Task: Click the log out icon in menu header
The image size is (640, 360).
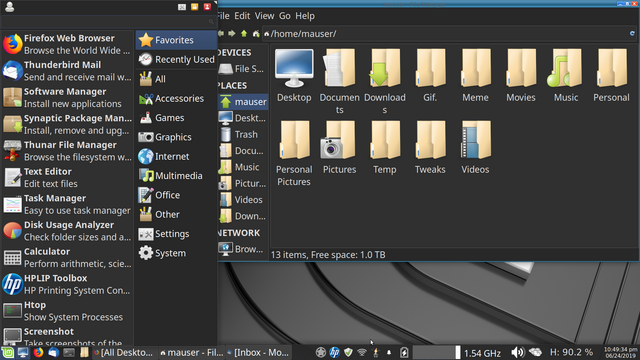Action: click(207, 7)
